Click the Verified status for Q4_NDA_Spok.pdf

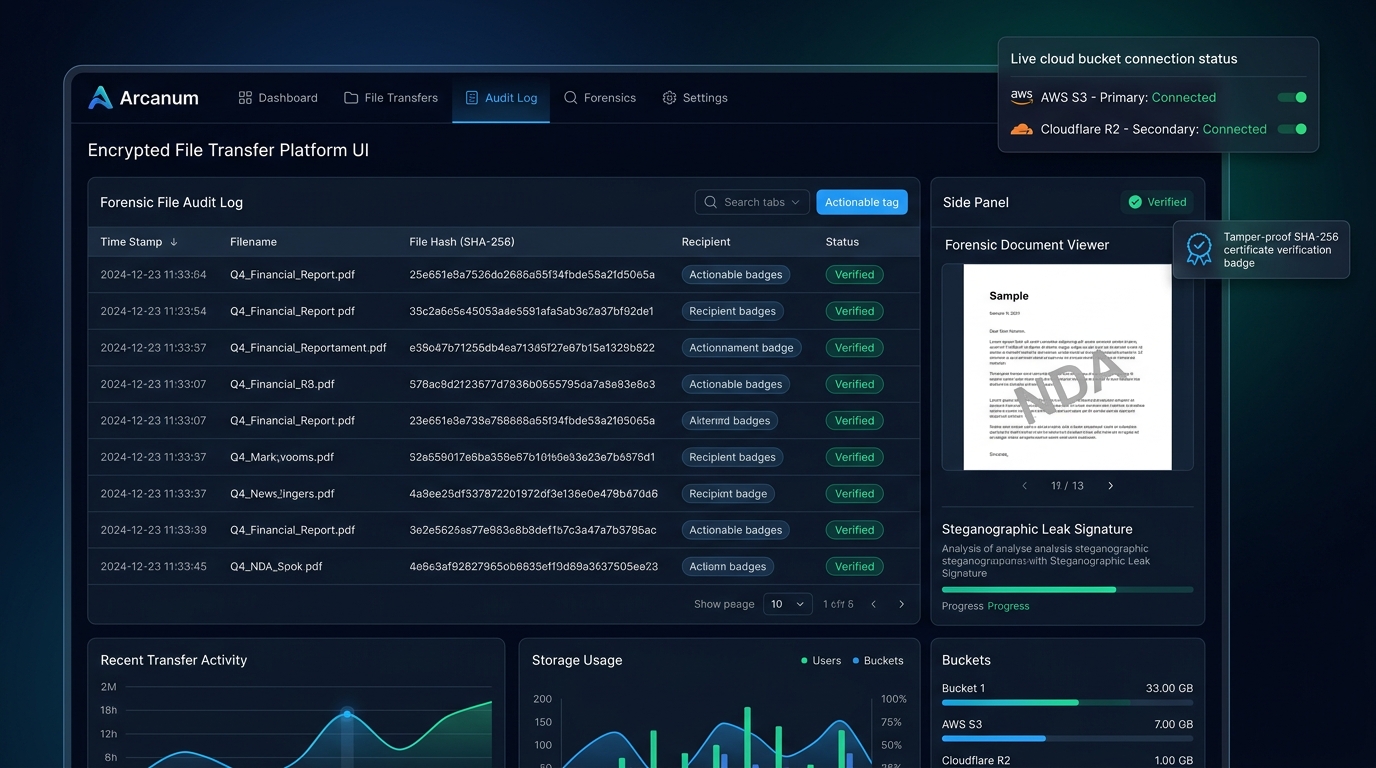tap(855, 567)
